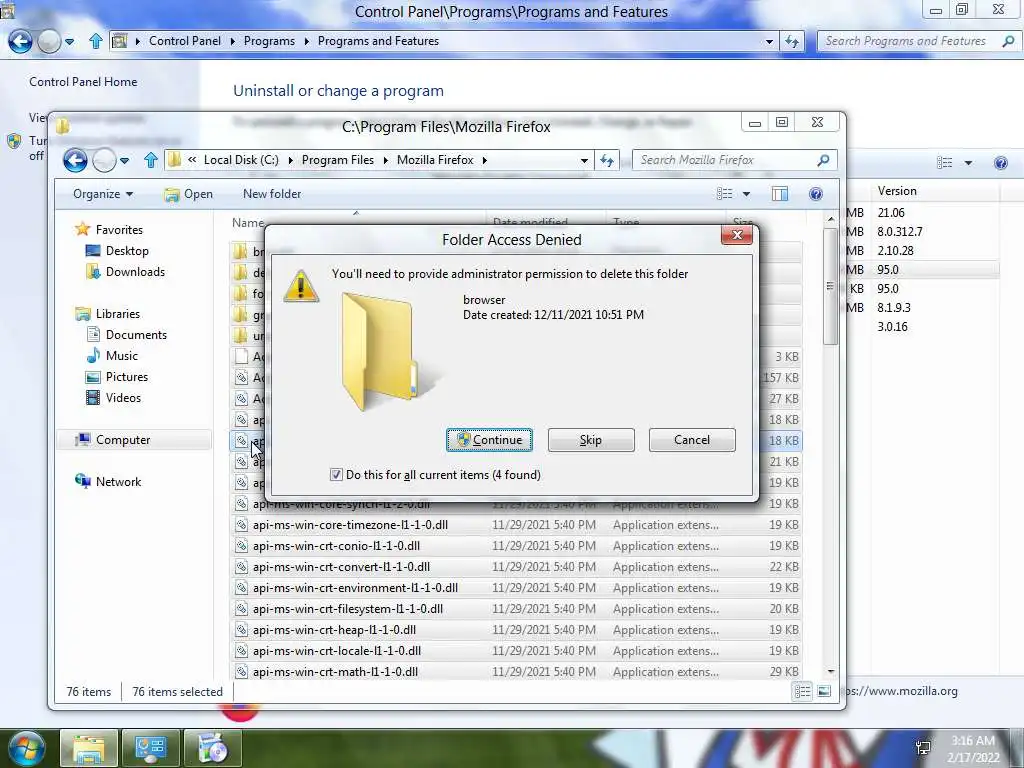Click scroll down arrow of file list

[x=831, y=671]
